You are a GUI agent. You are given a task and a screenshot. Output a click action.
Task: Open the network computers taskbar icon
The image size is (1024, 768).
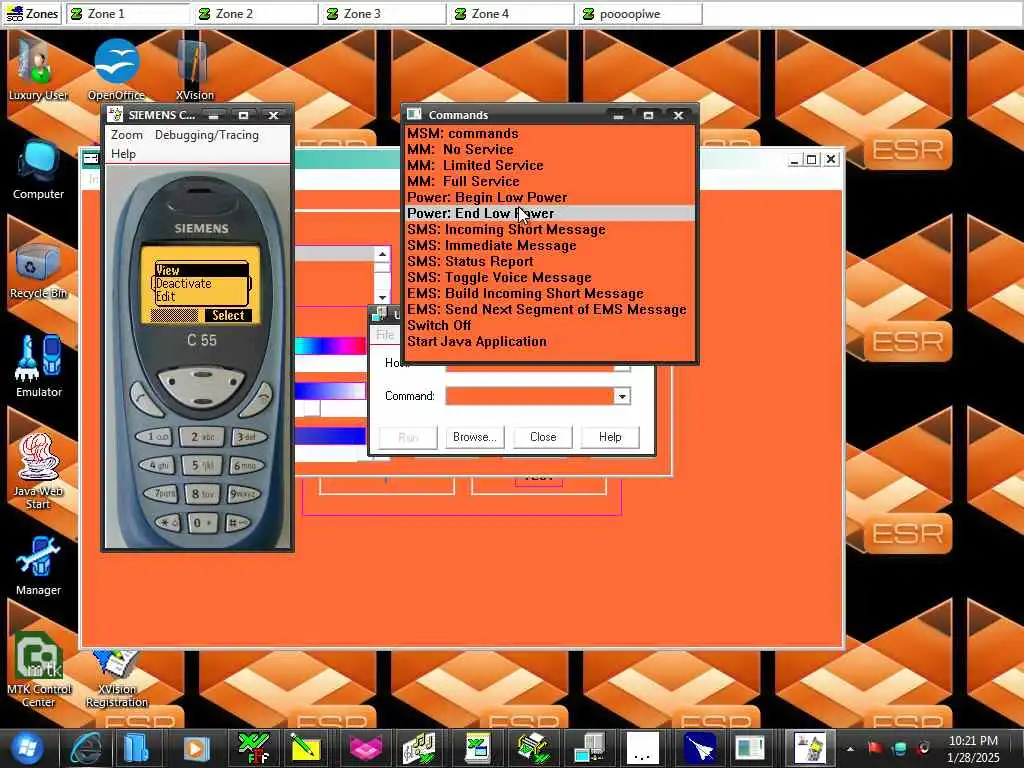[x=589, y=748]
